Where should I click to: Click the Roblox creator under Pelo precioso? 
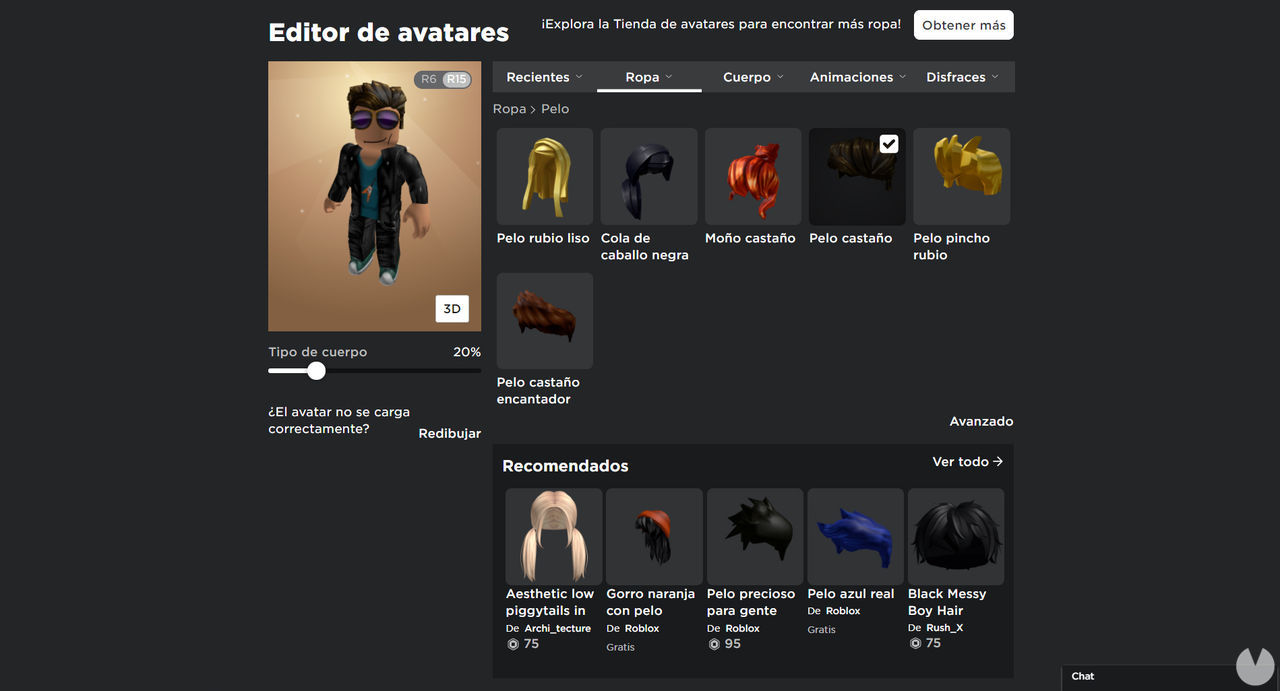(x=743, y=629)
